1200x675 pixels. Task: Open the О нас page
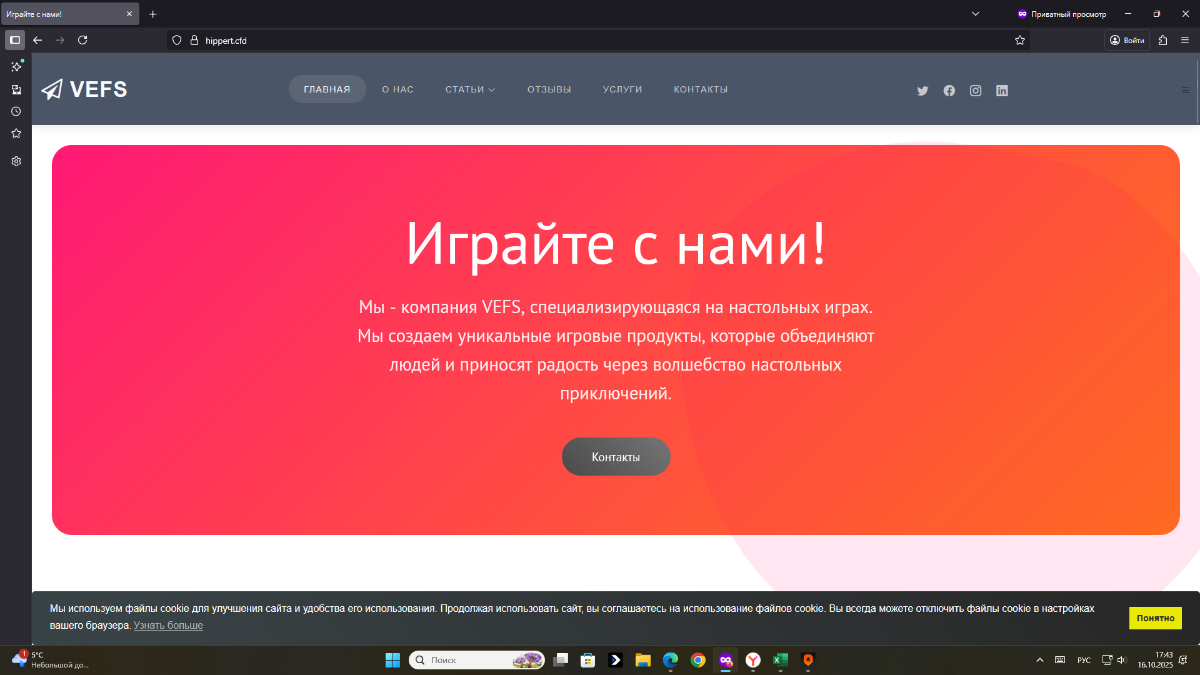(x=398, y=89)
